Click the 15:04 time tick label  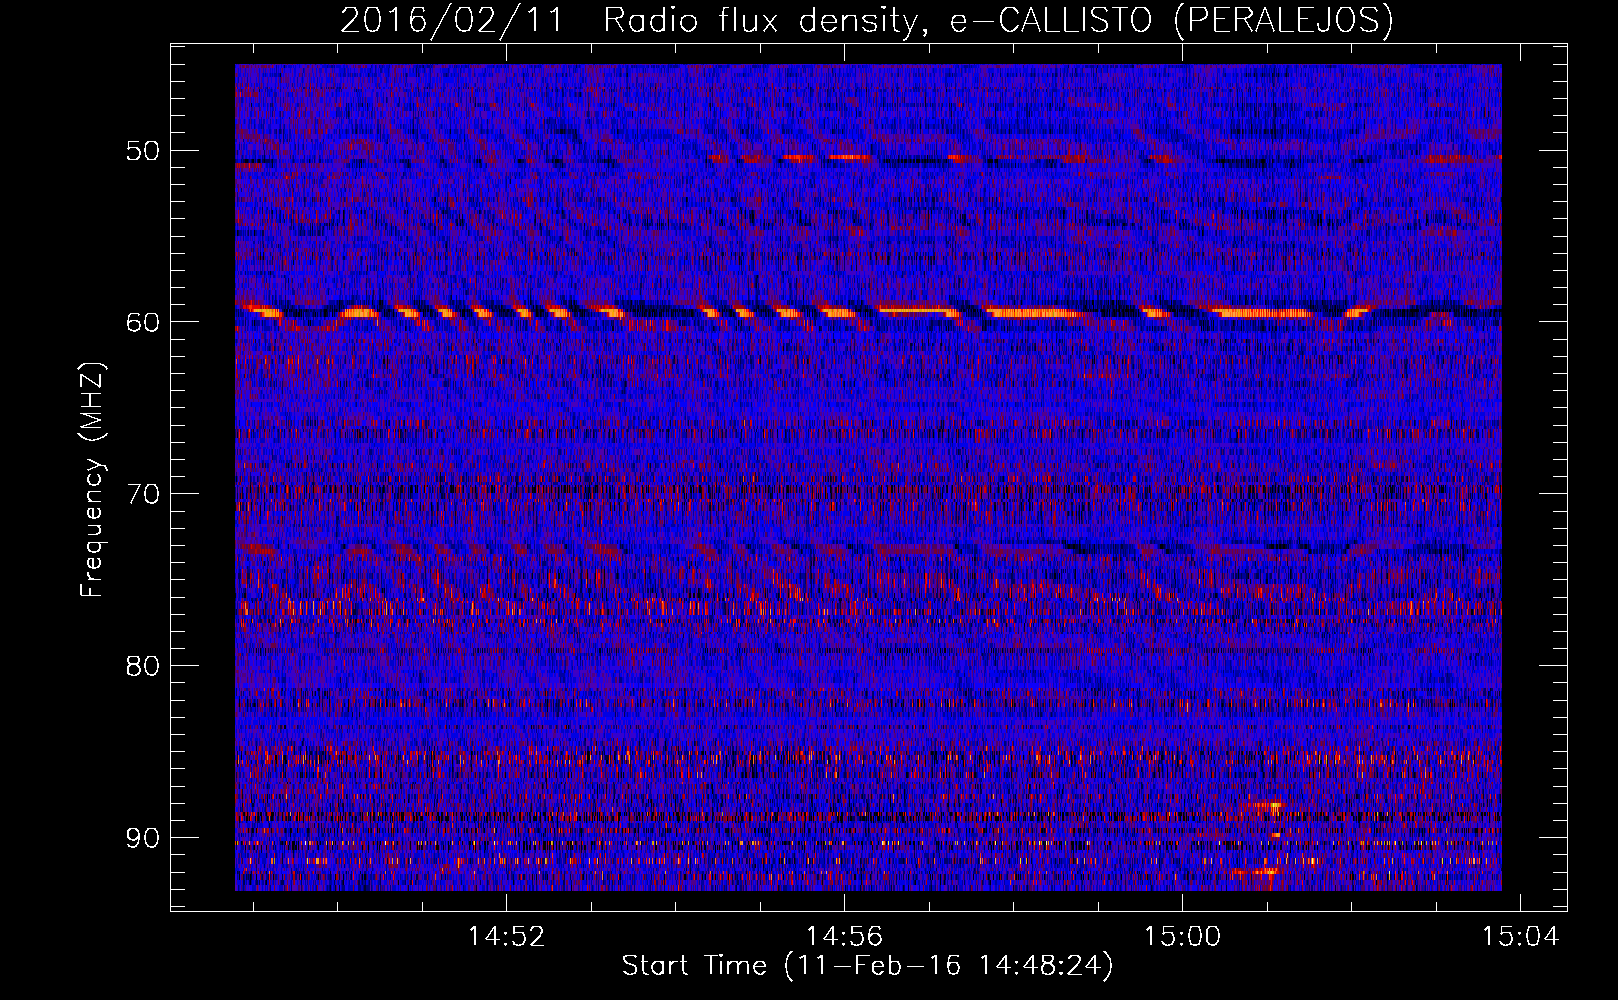click(x=1521, y=937)
